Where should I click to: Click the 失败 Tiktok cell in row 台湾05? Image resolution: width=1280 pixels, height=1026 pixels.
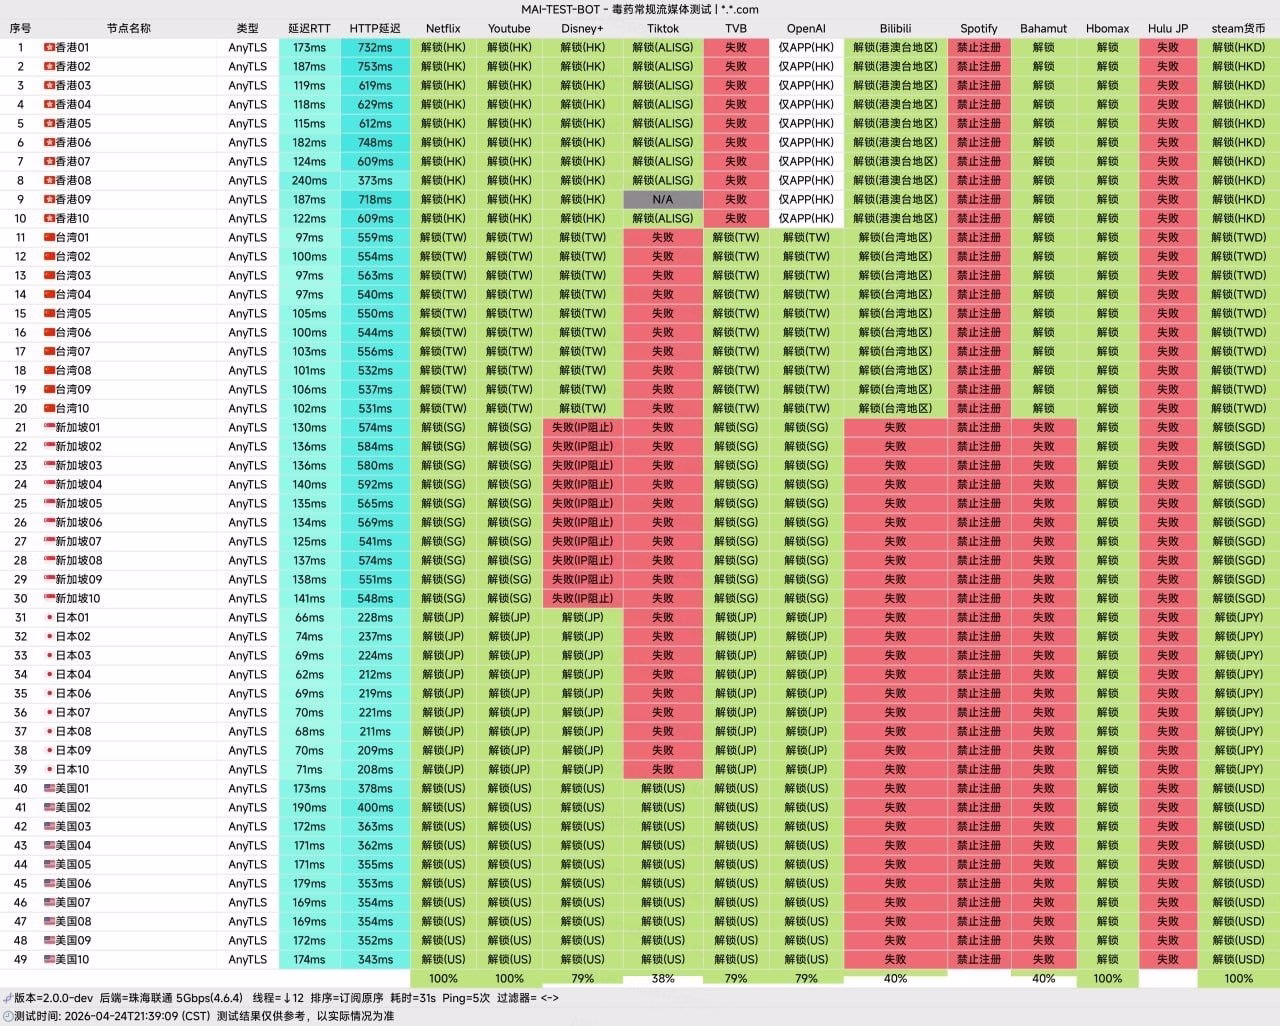point(663,313)
